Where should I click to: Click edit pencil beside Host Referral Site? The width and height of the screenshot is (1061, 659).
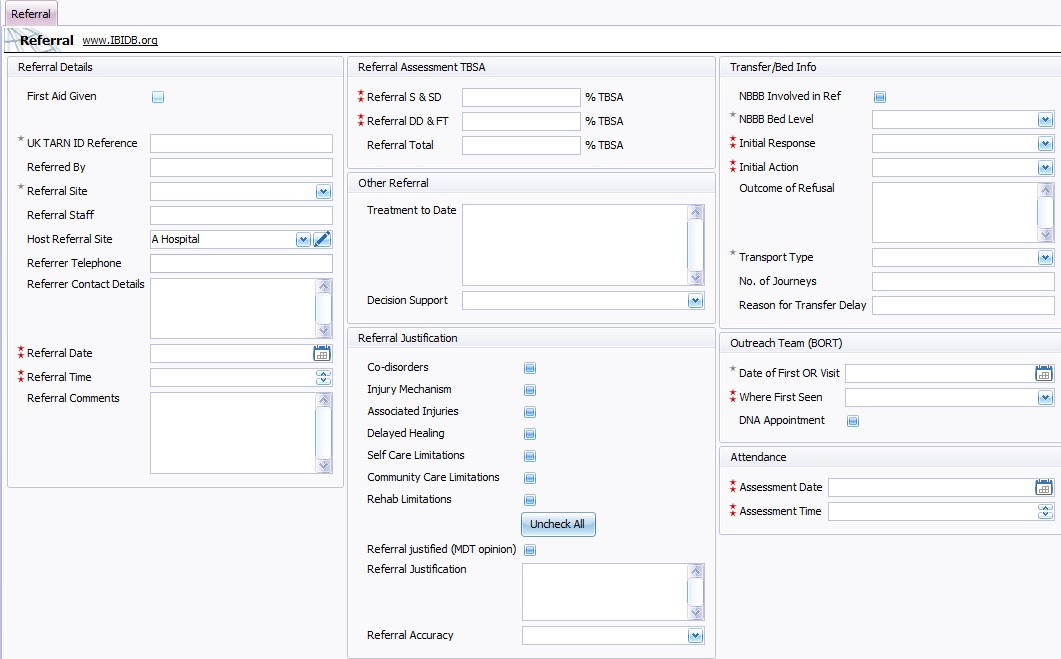tap(322, 239)
